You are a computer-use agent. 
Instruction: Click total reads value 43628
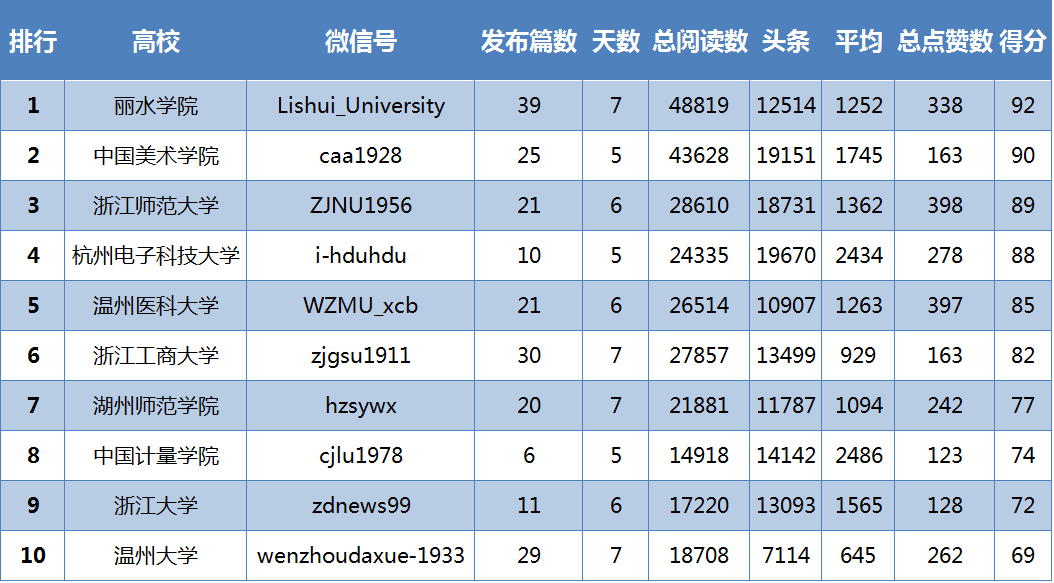[x=699, y=155]
